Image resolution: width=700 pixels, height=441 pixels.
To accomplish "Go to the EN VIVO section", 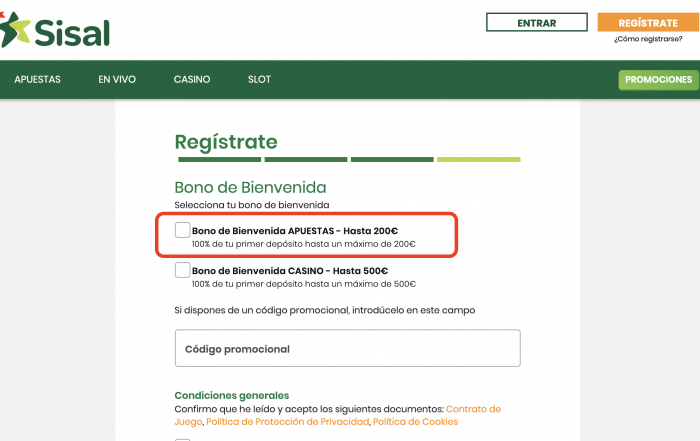I will click(117, 80).
